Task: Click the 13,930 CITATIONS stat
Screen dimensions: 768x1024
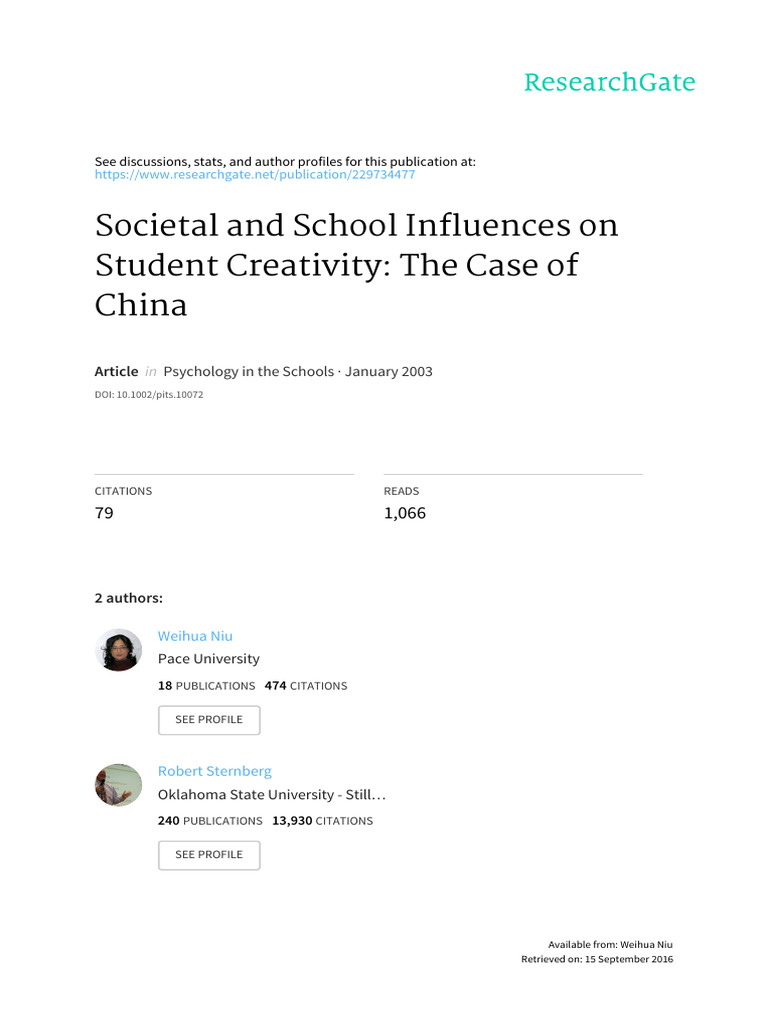Action: [x=322, y=821]
